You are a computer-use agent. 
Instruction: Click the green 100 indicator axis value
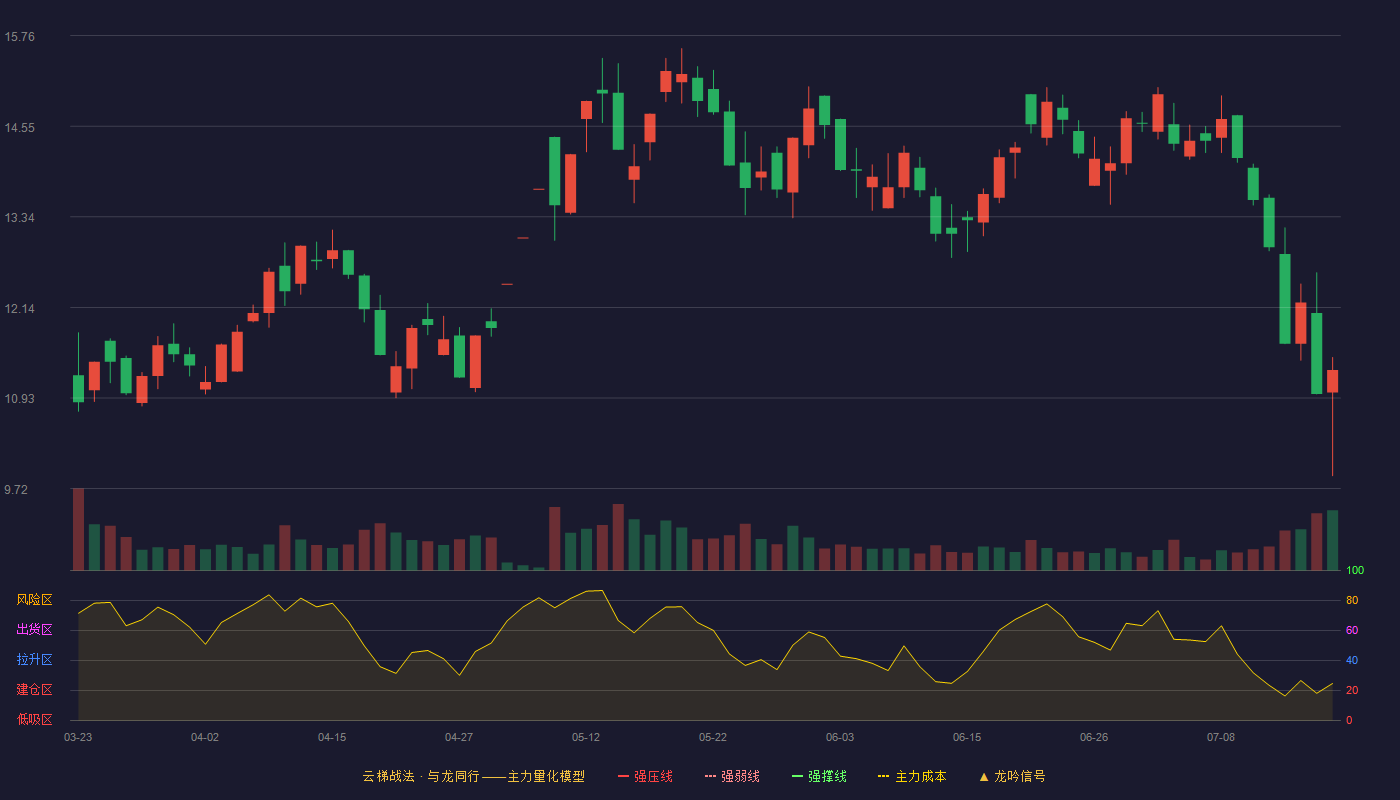coord(1355,570)
